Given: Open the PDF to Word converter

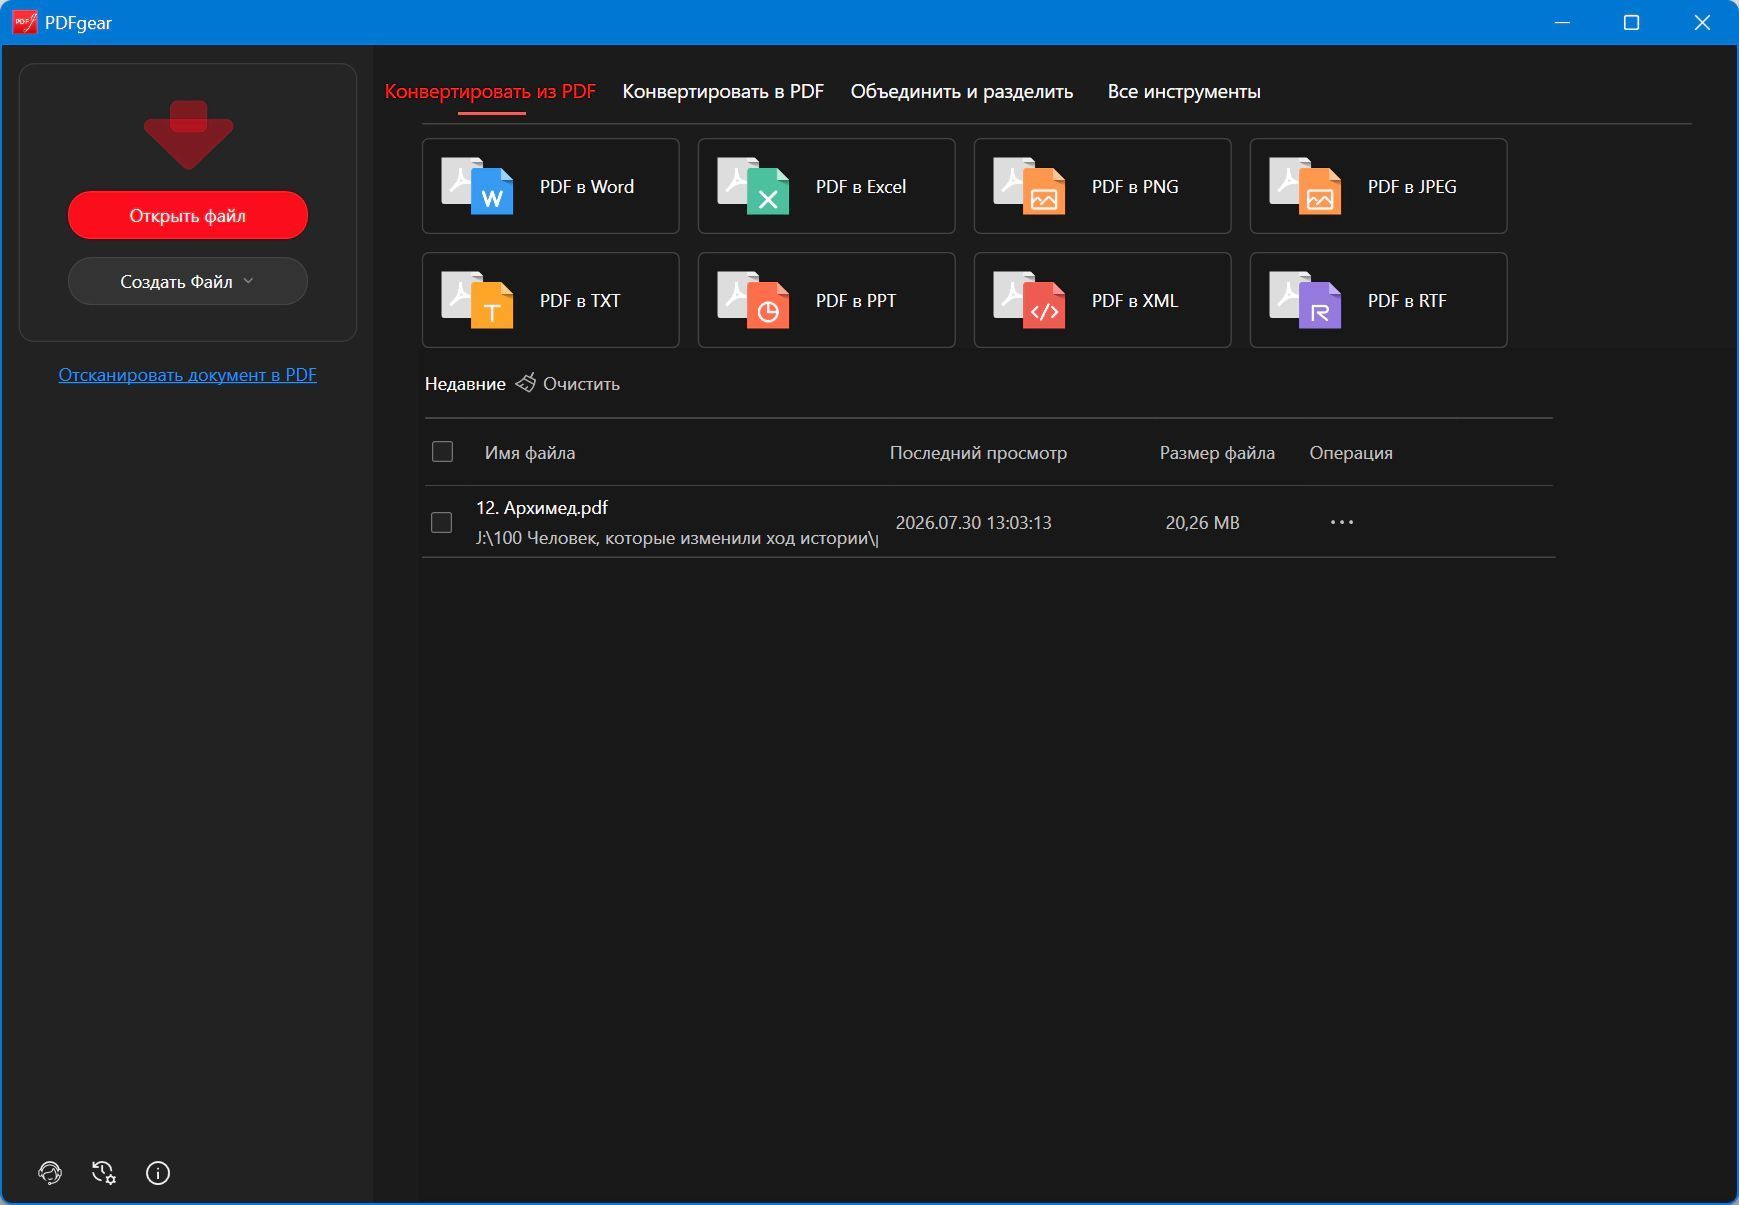Looking at the screenshot, I should point(550,186).
